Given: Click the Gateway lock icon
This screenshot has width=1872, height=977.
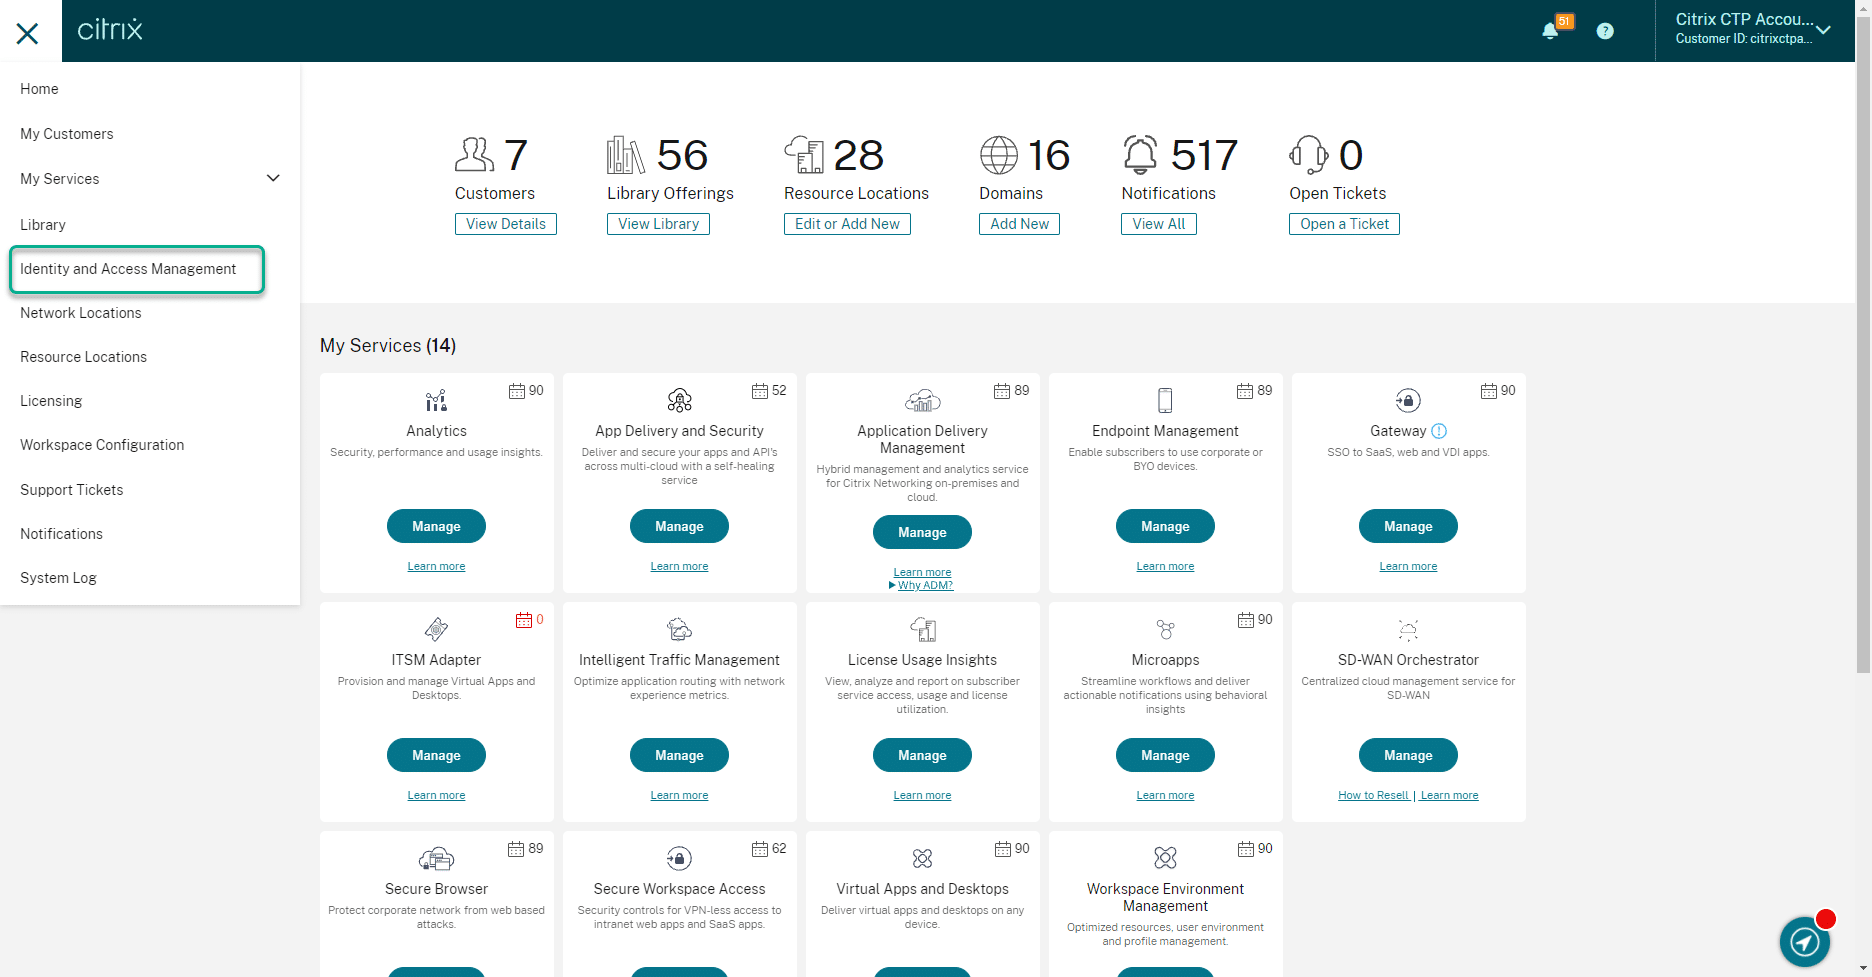Looking at the screenshot, I should [1408, 401].
